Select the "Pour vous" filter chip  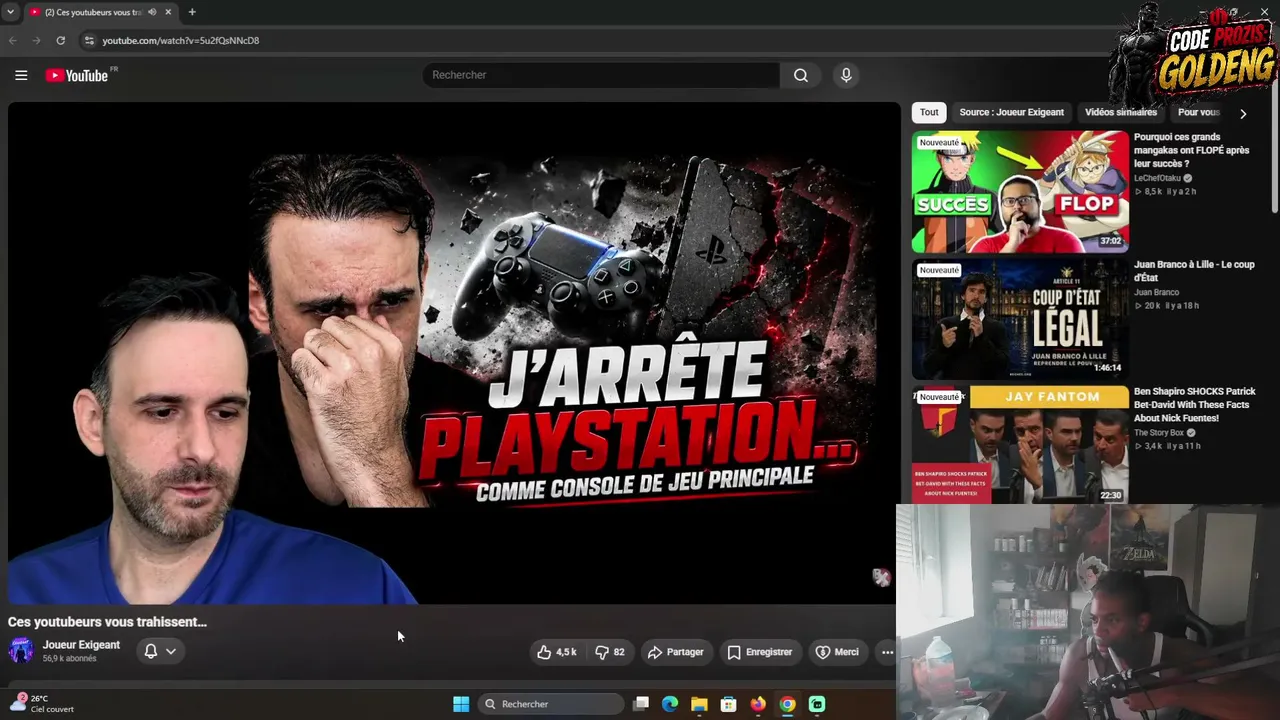click(x=1199, y=112)
